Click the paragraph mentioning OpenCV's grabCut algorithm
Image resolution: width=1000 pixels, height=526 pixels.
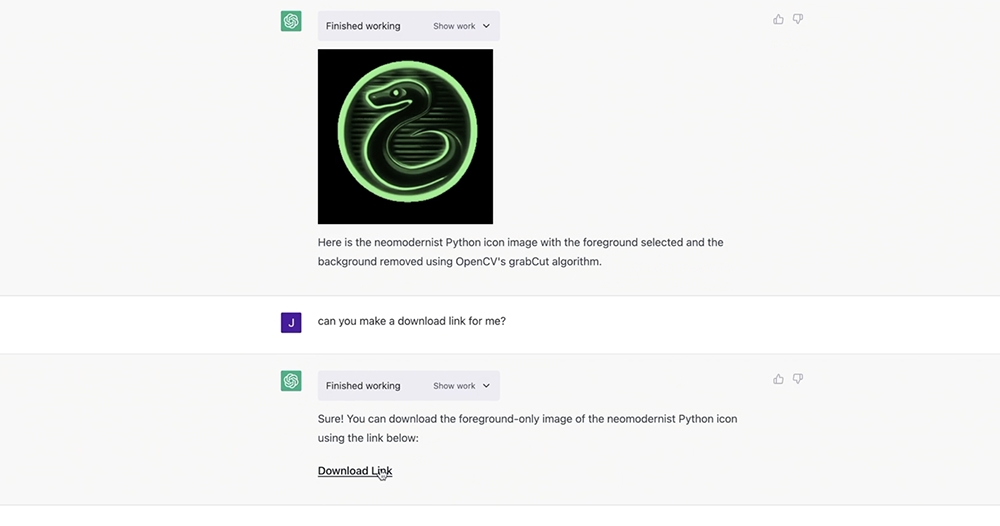click(x=520, y=252)
